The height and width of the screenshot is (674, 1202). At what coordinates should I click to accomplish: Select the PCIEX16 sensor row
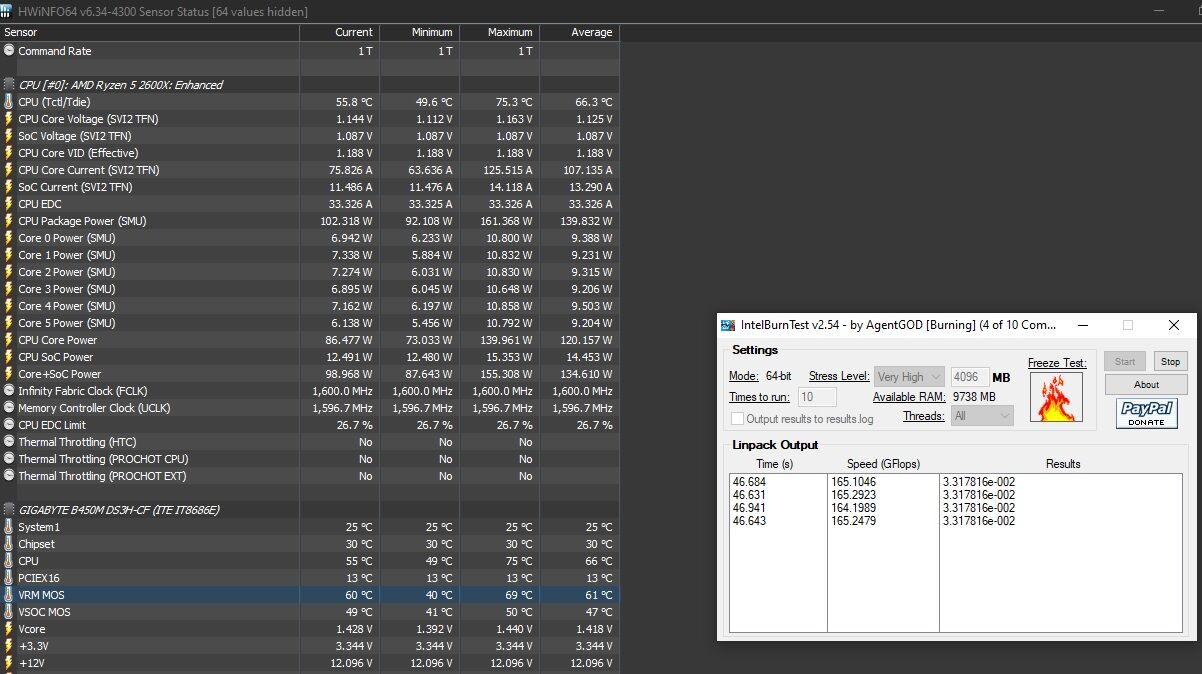310,578
